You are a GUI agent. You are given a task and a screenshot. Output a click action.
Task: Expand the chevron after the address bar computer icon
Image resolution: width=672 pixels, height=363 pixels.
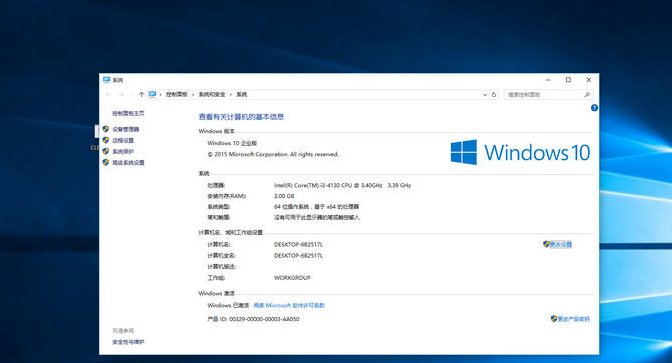(161, 94)
